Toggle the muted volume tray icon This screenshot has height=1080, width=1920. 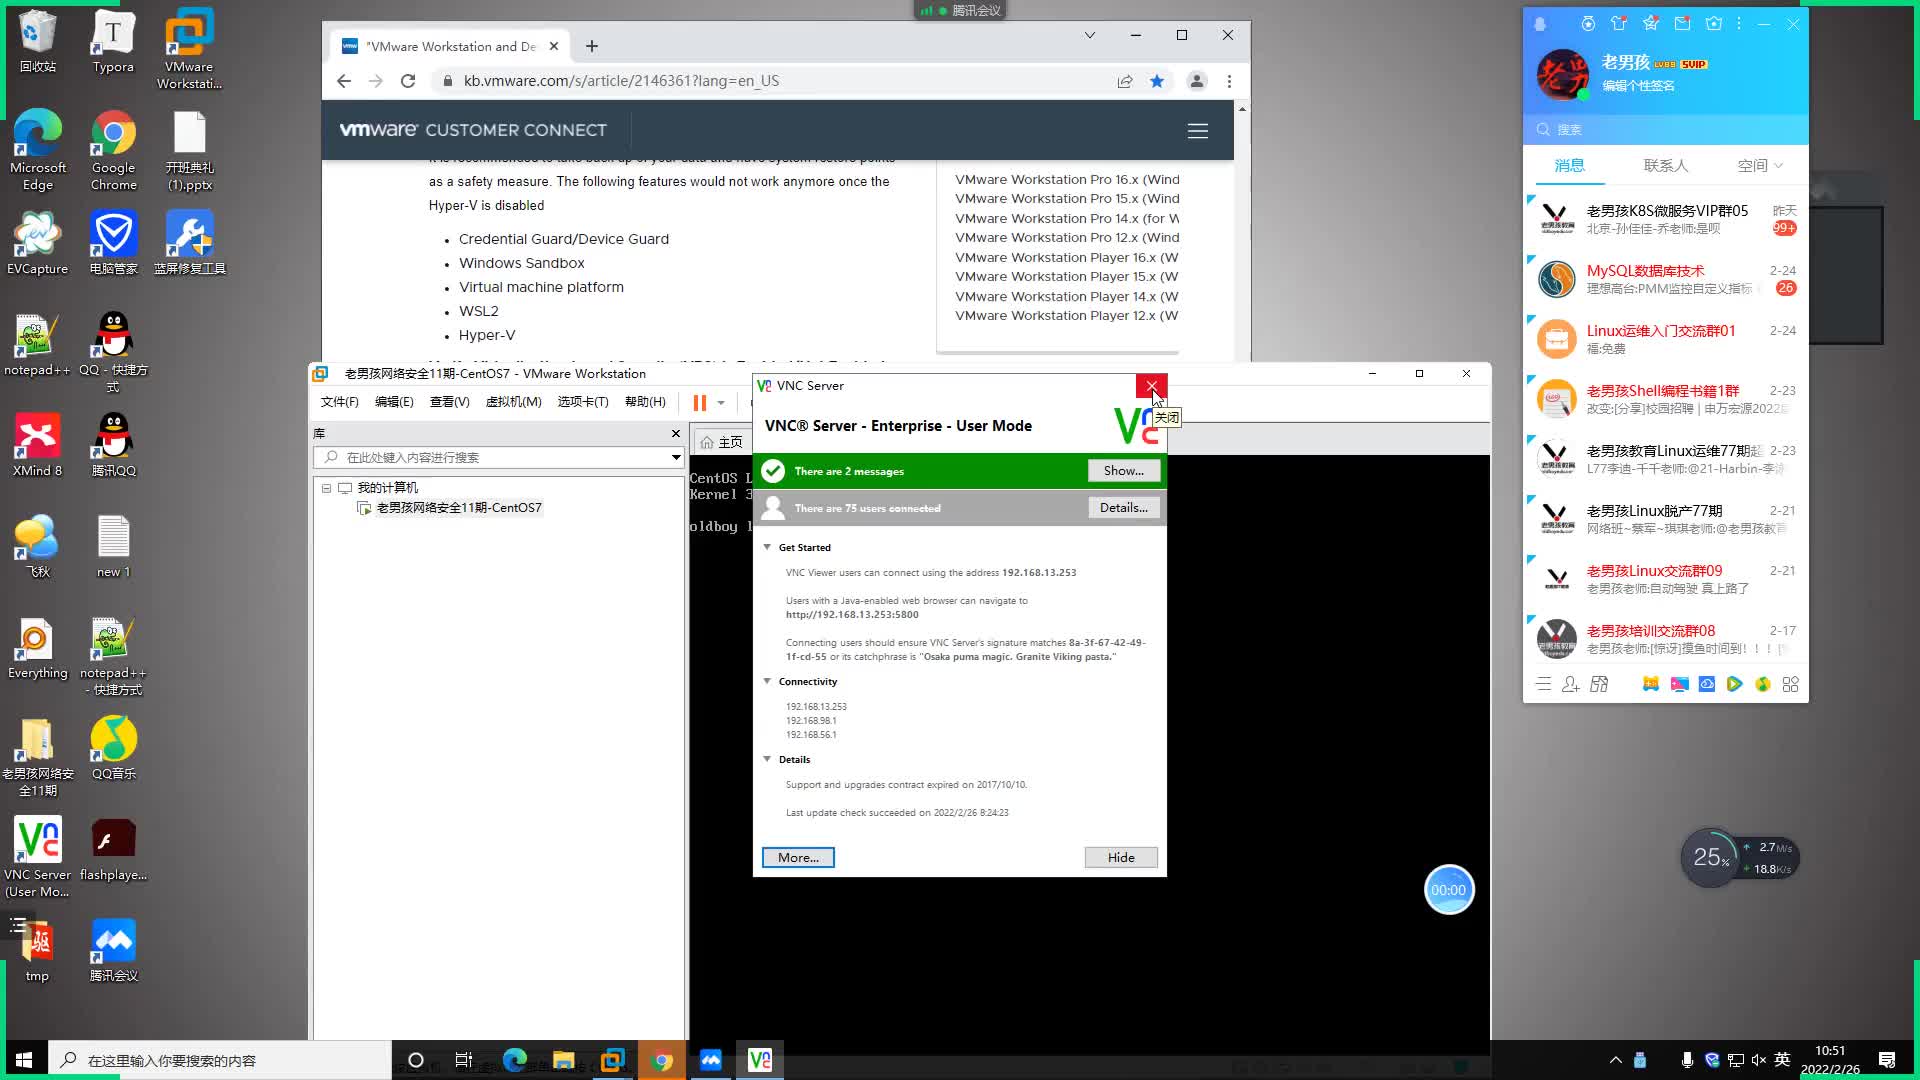click(x=1759, y=1060)
